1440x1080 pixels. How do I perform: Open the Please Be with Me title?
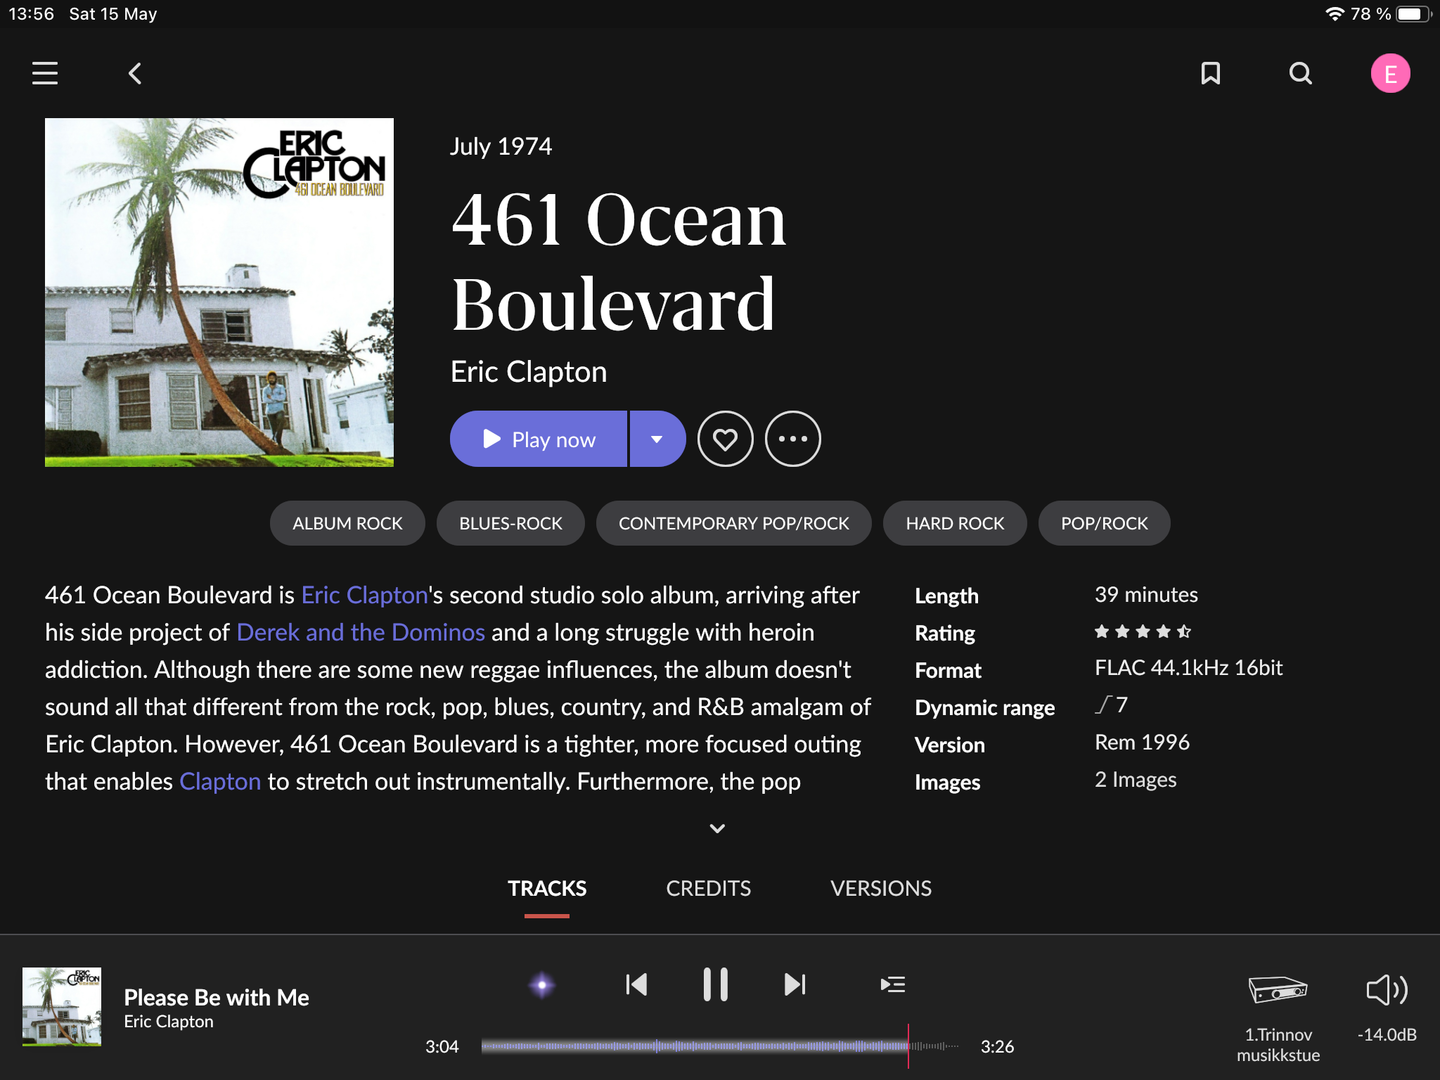(x=216, y=997)
